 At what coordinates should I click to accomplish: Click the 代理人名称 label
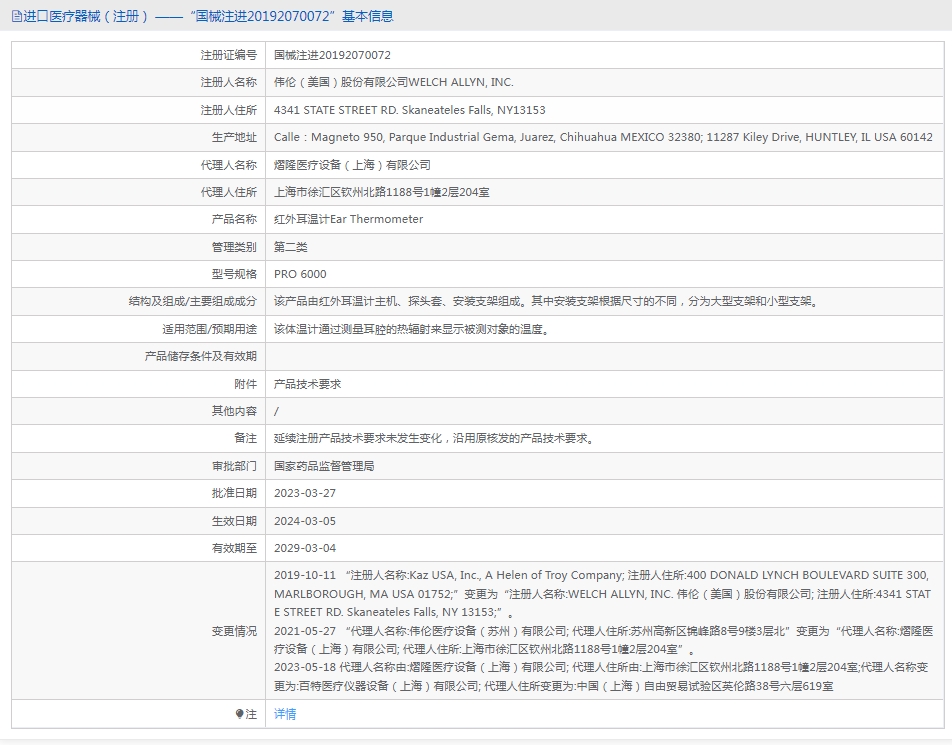tap(229, 165)
